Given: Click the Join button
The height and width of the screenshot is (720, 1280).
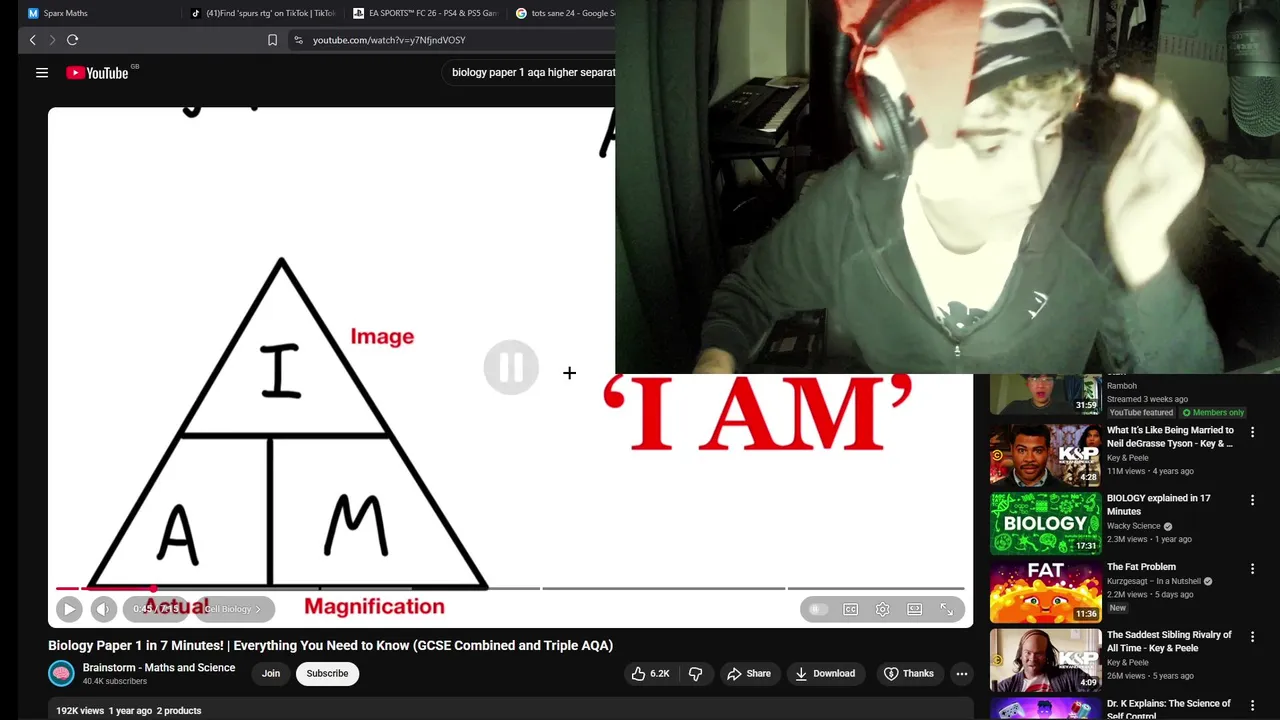Looking at the screenshot, I should (271, 674).
